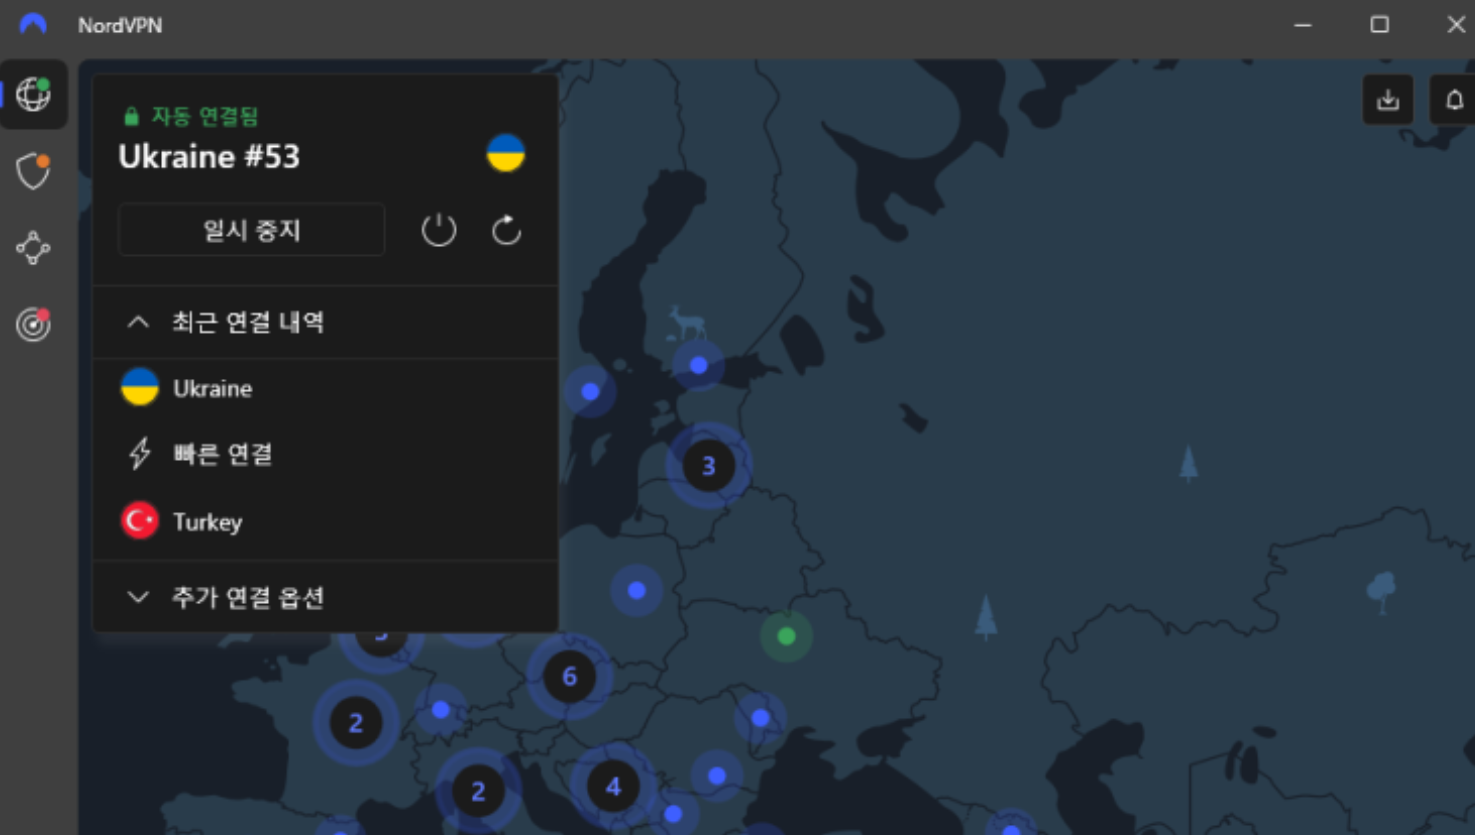
Task: Open the notifications bell
Action: click(x=1454, y=100)
